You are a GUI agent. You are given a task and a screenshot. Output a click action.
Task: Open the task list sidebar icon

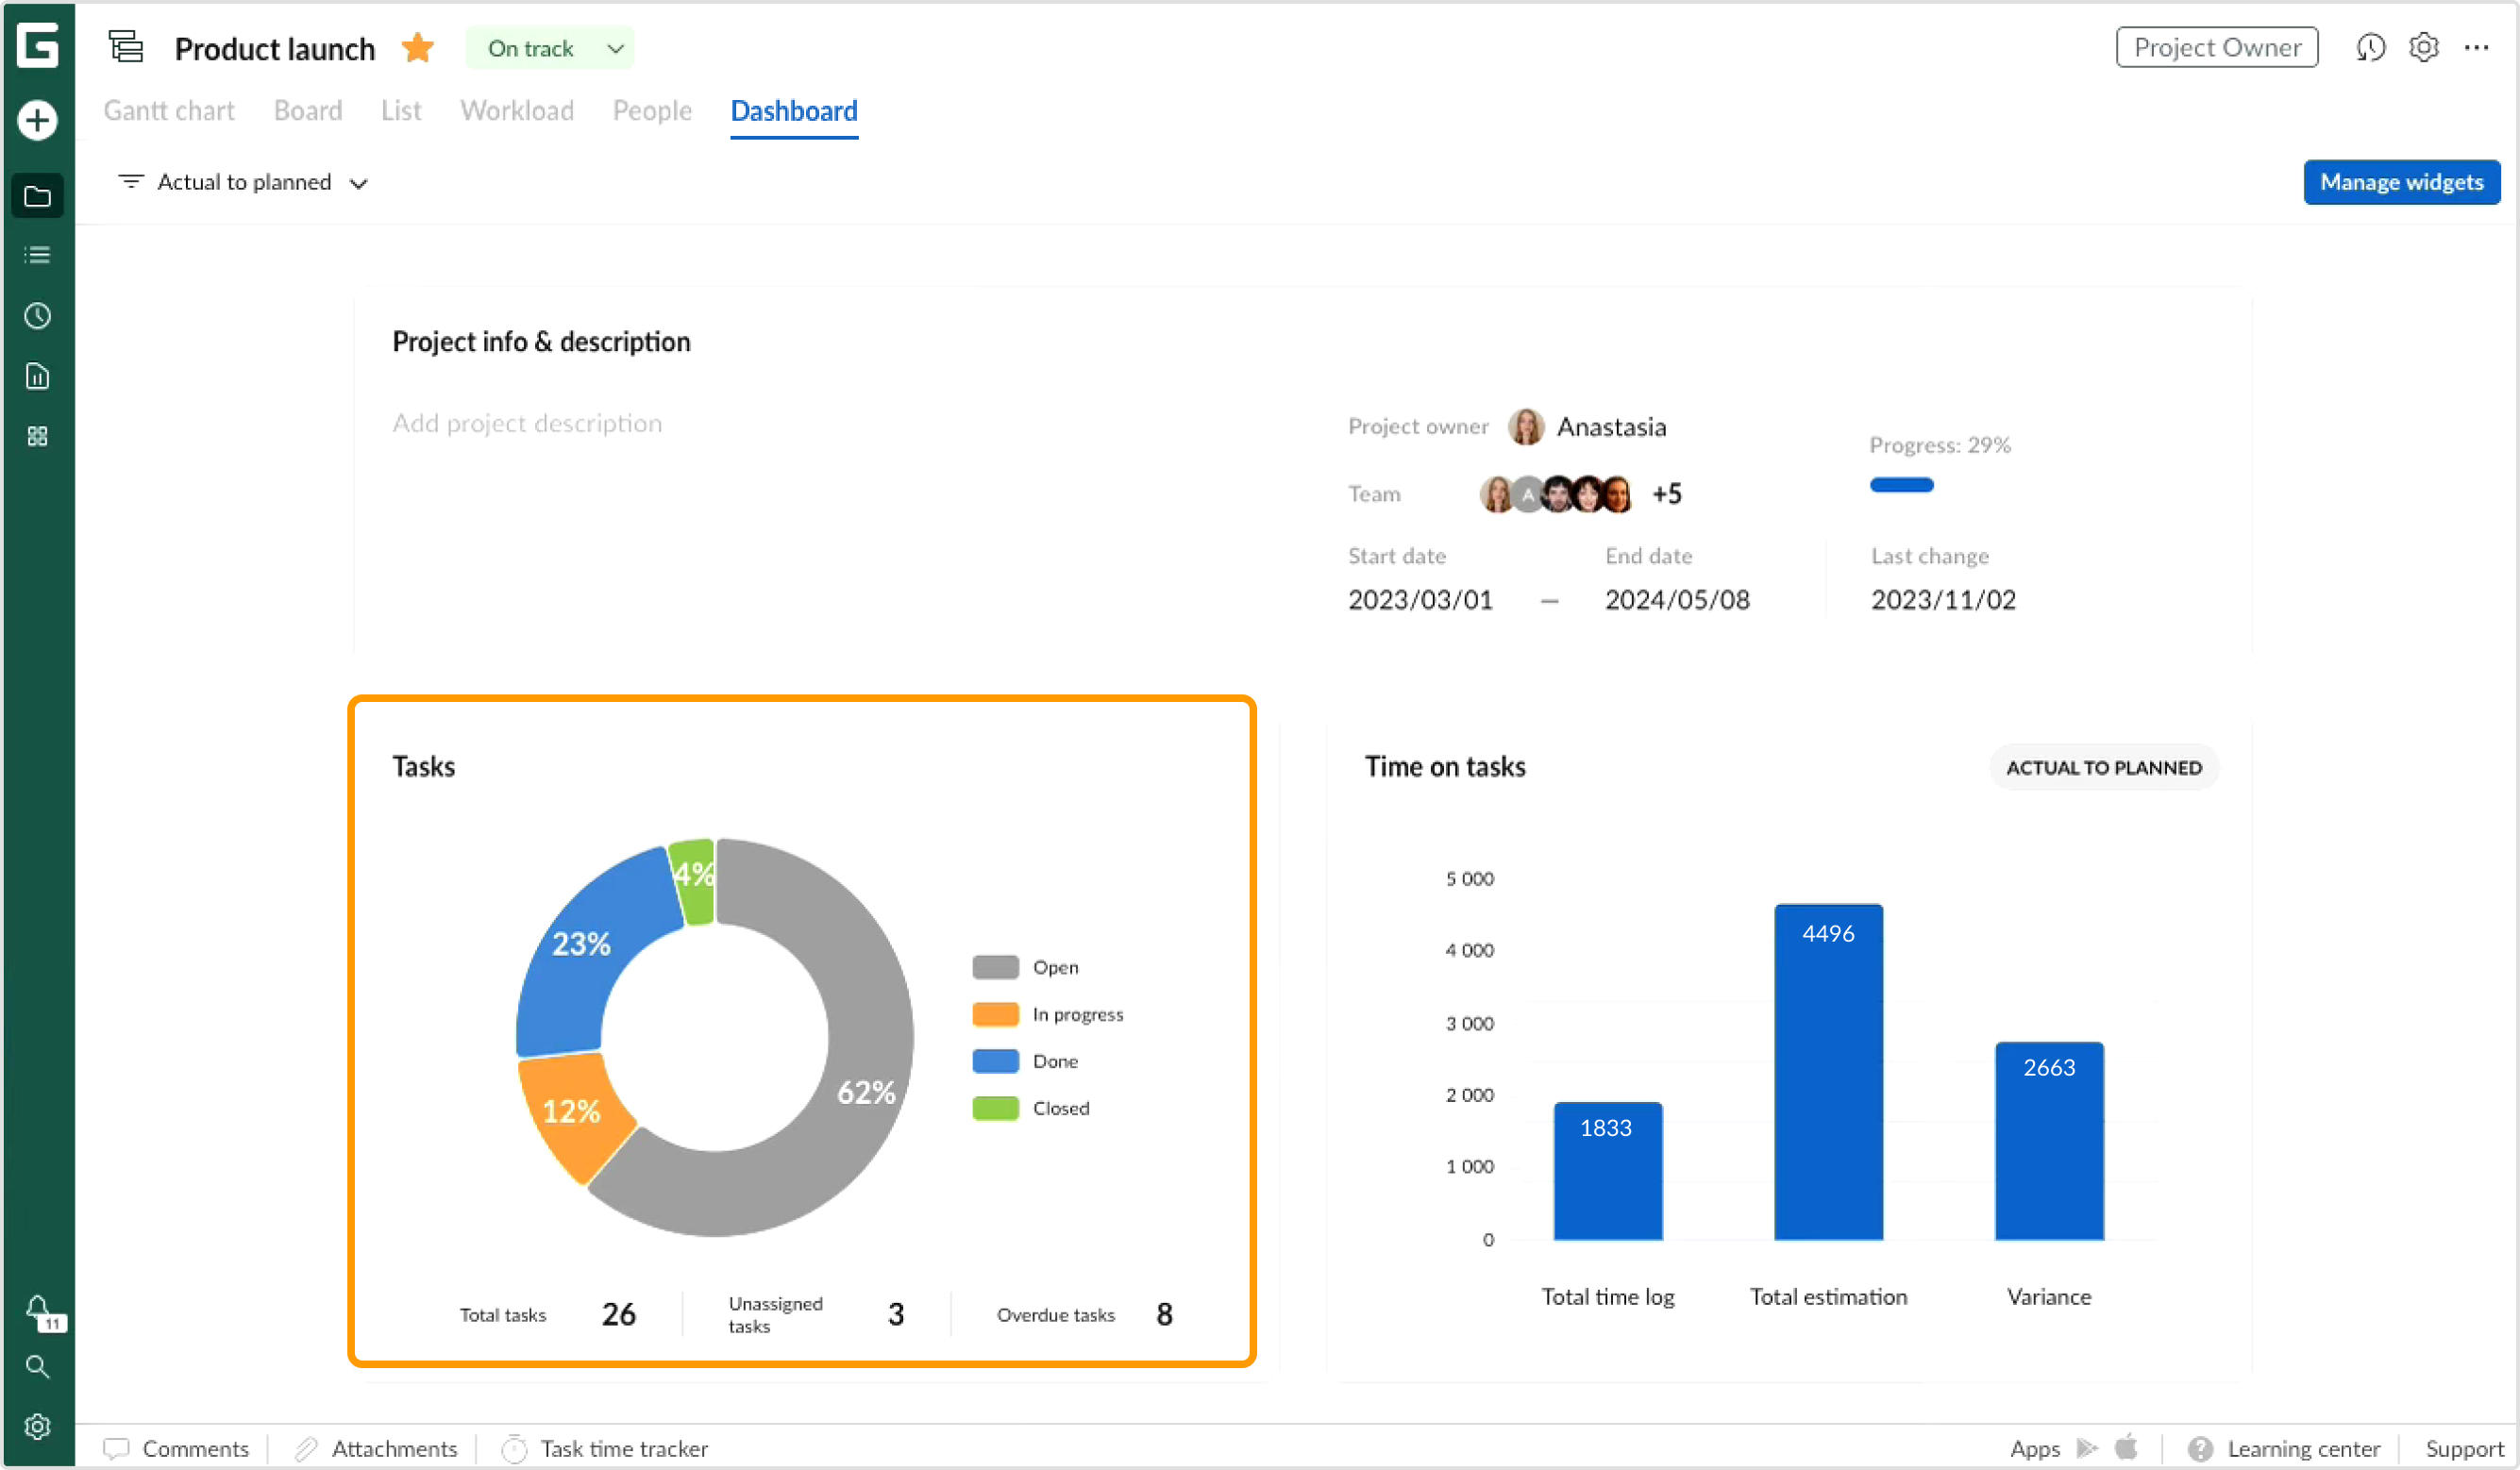click(37, 254)
